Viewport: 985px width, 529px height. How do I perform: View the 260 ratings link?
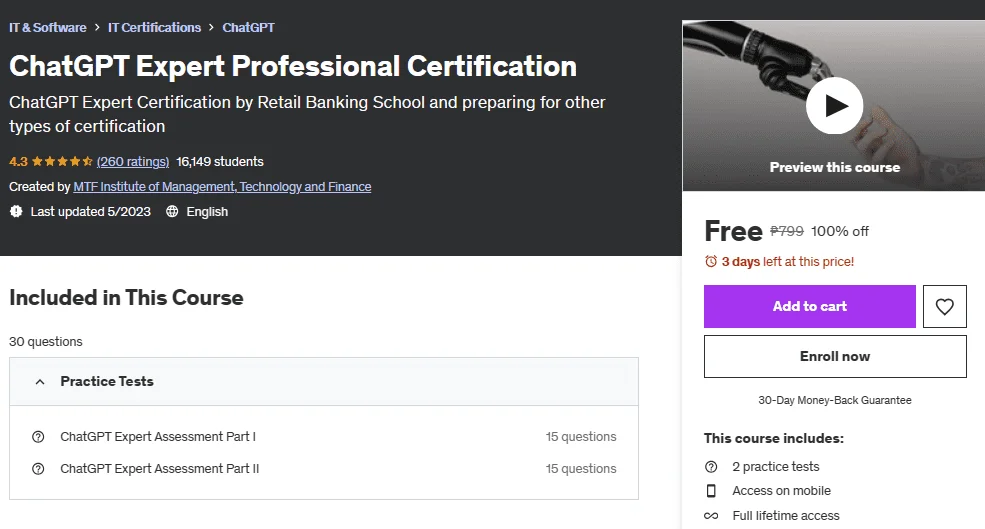point(133,161)
